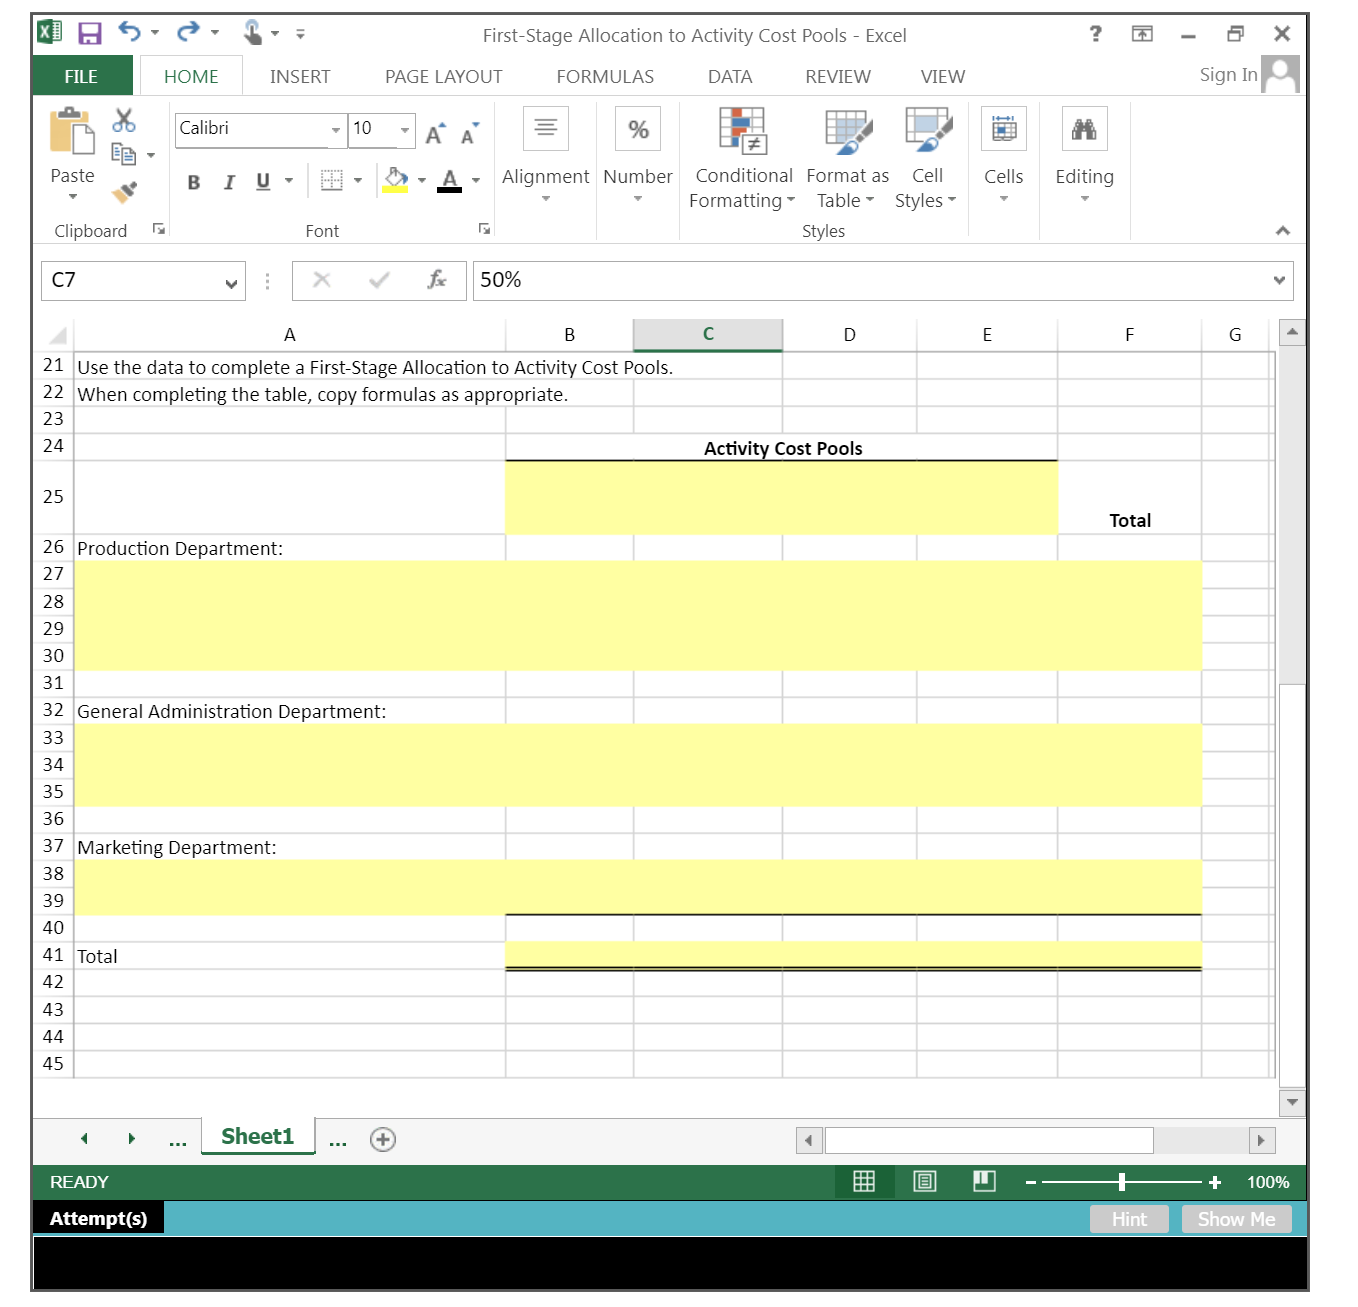Add a new sheet with plus icon

[383, 1139]
